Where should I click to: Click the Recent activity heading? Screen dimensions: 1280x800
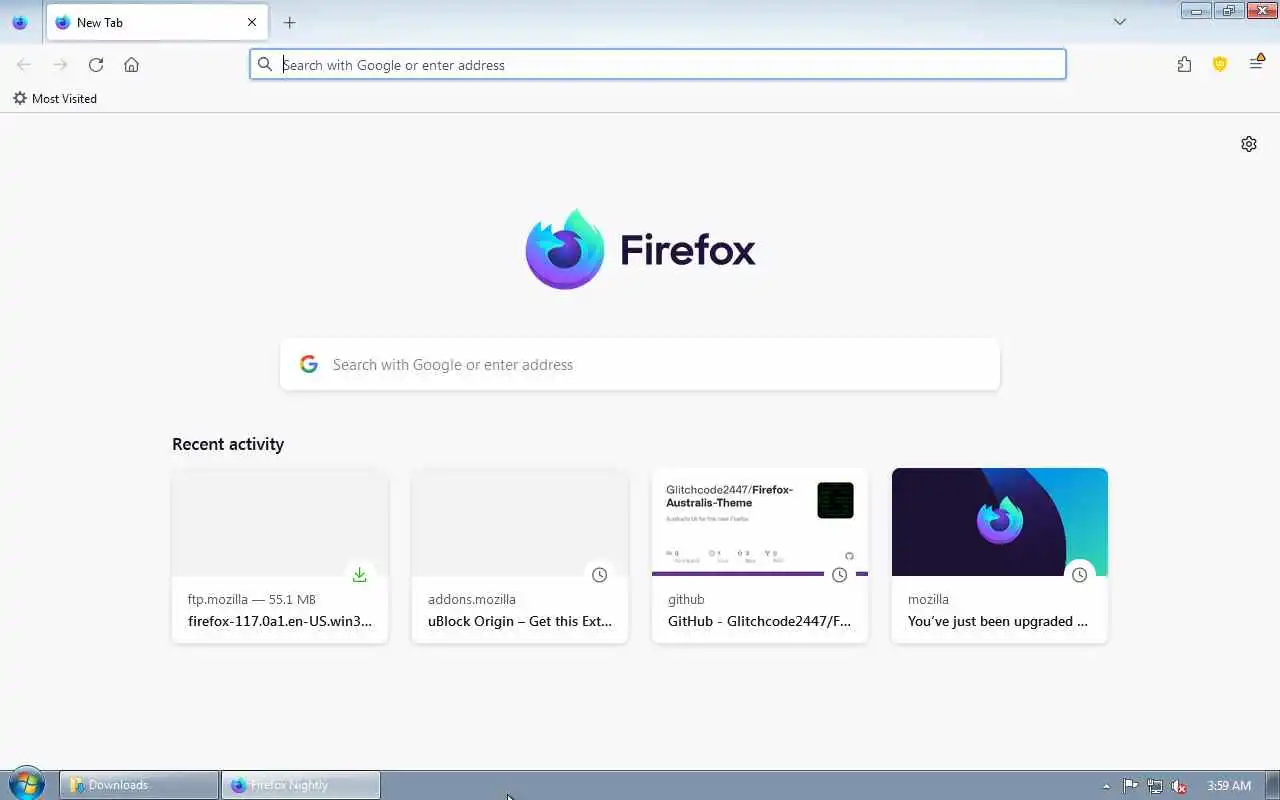228,444
